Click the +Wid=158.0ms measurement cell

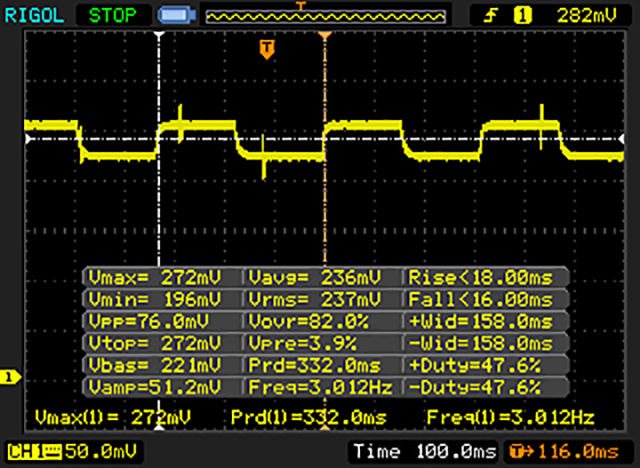click(486, 322)
